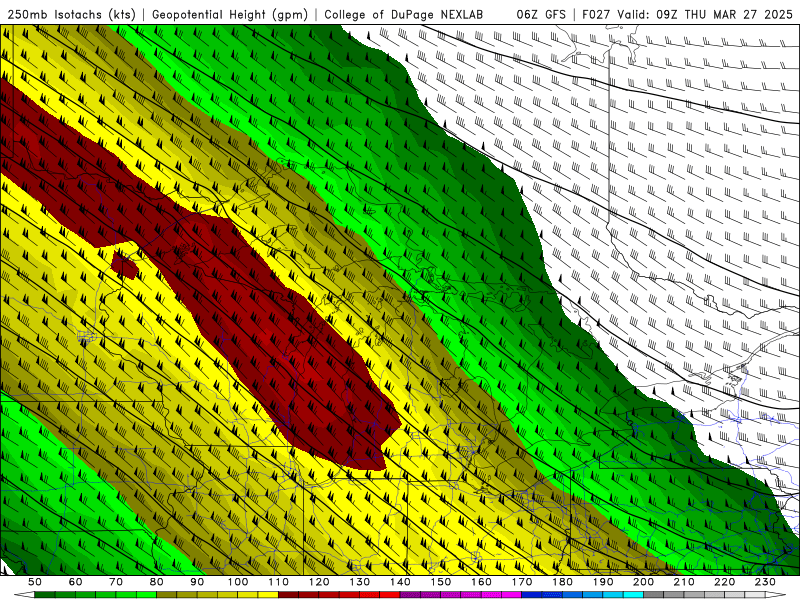Click the dark red swatch under the 110 label
This screenshot has width=800, height=600.
(289, 595)
